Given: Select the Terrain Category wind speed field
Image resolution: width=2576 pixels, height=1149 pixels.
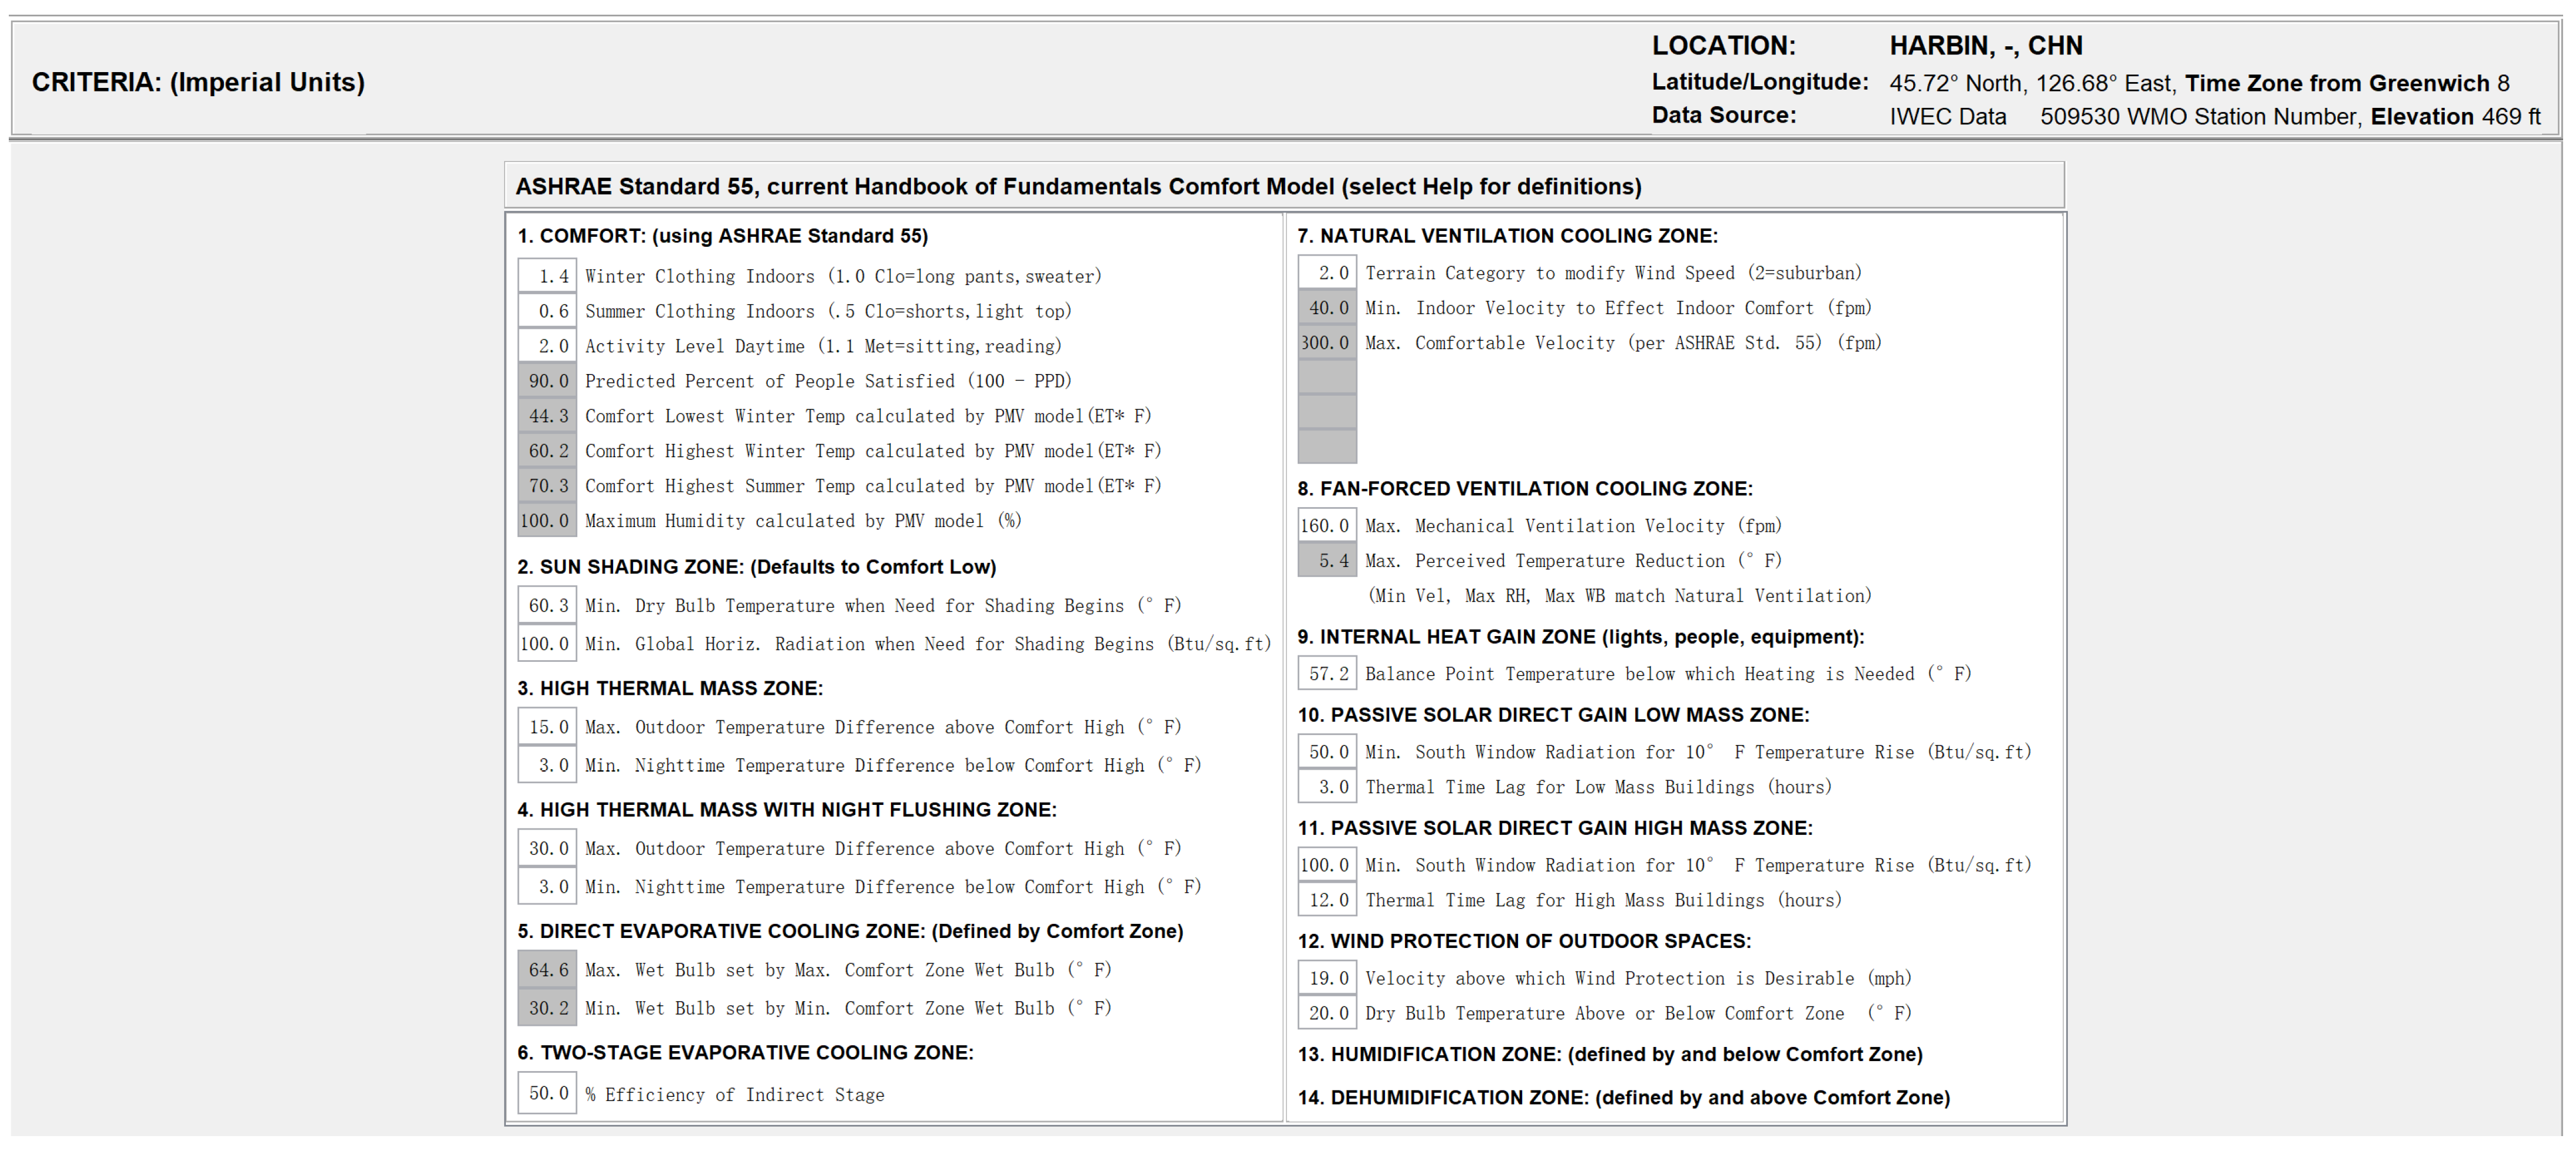Looking at the screenshot, I should click(x=1327, y=273).
